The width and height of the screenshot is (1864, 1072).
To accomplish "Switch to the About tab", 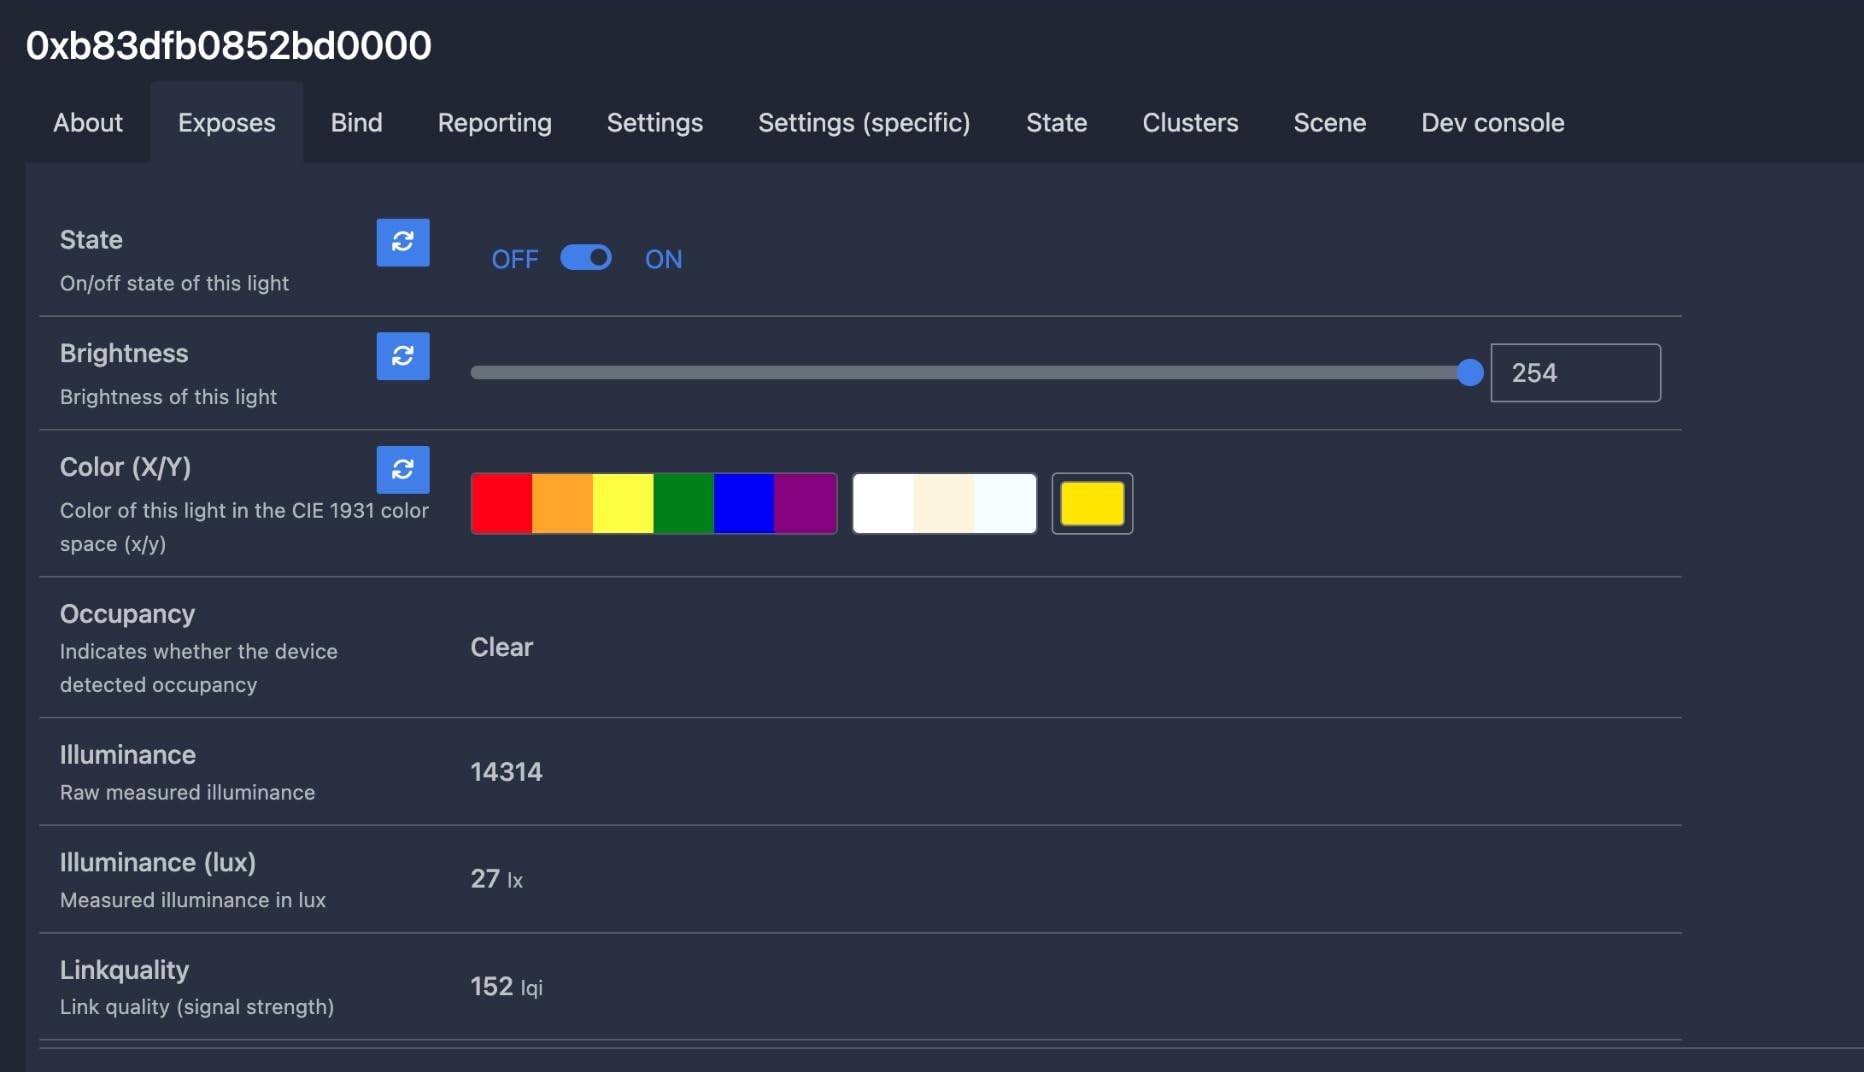I will [88, 123].
